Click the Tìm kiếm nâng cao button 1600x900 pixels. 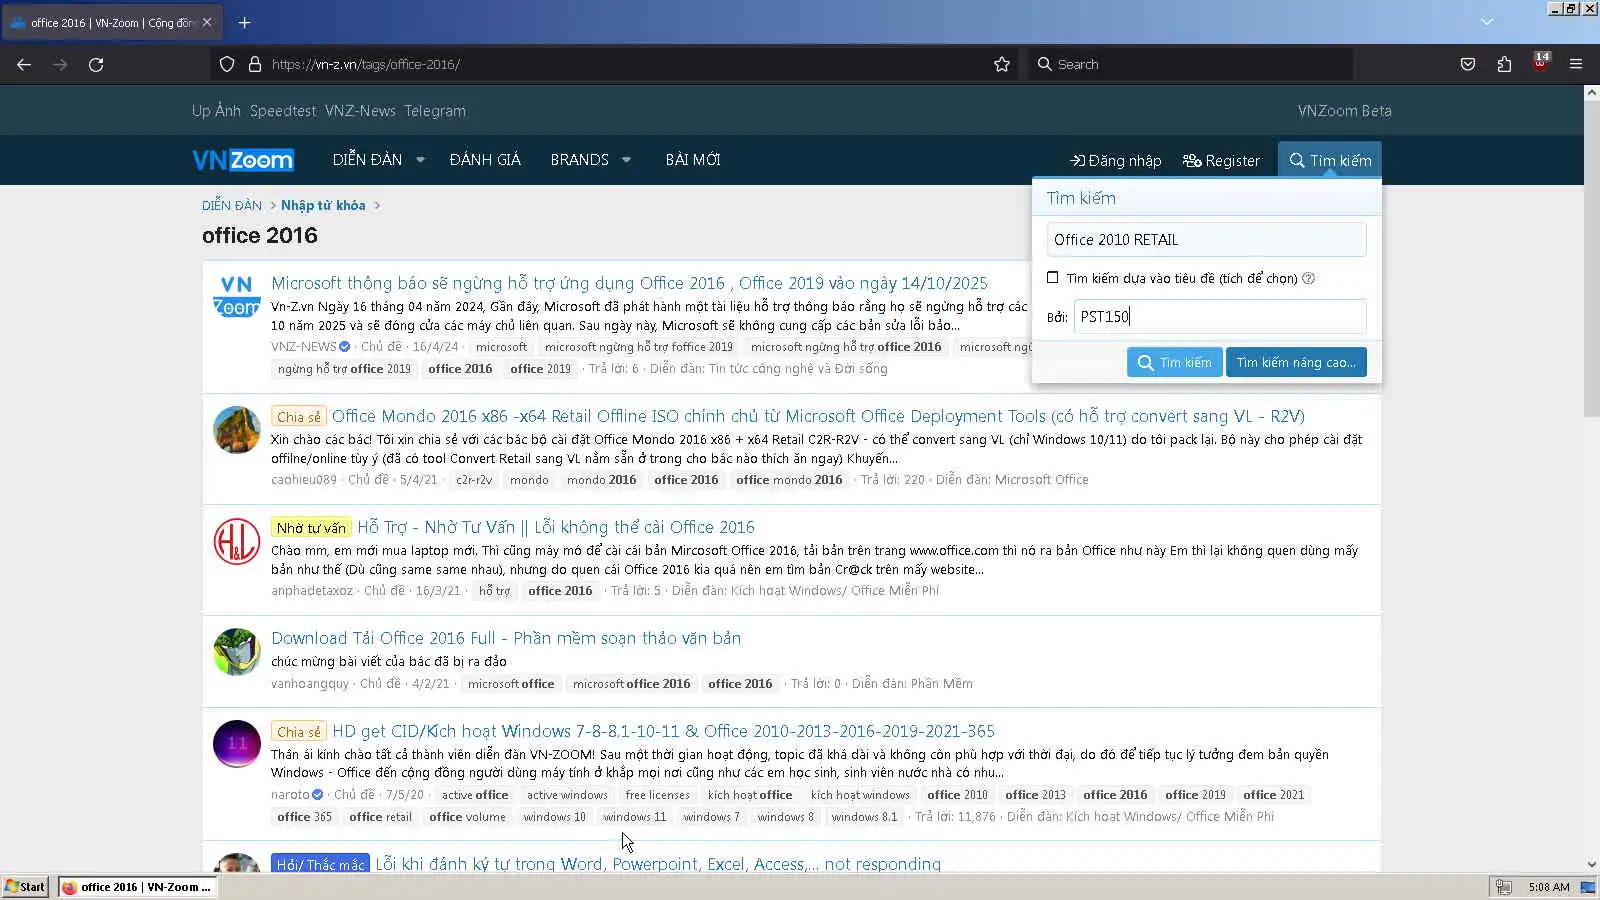tap(1296, 362)
